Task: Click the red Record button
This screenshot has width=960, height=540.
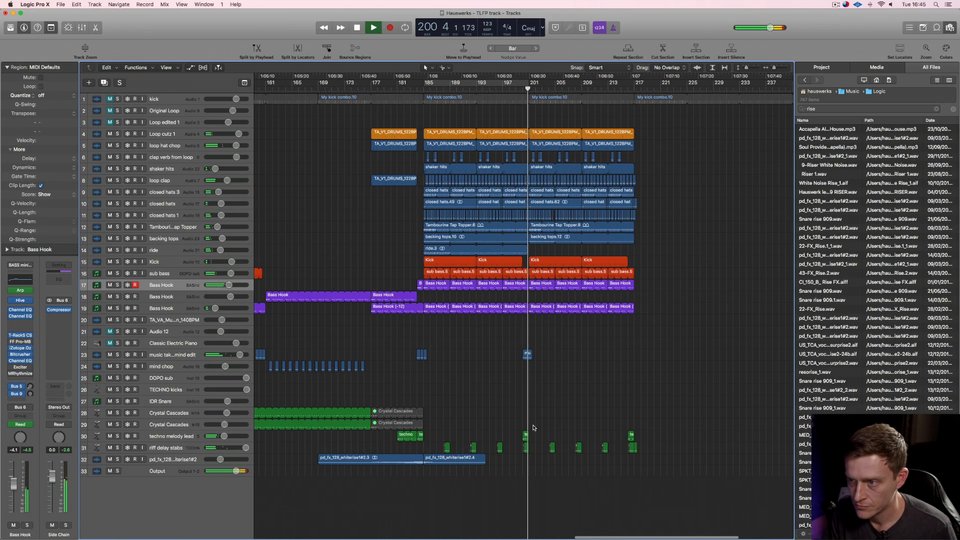Action: (x=389, y=28)
